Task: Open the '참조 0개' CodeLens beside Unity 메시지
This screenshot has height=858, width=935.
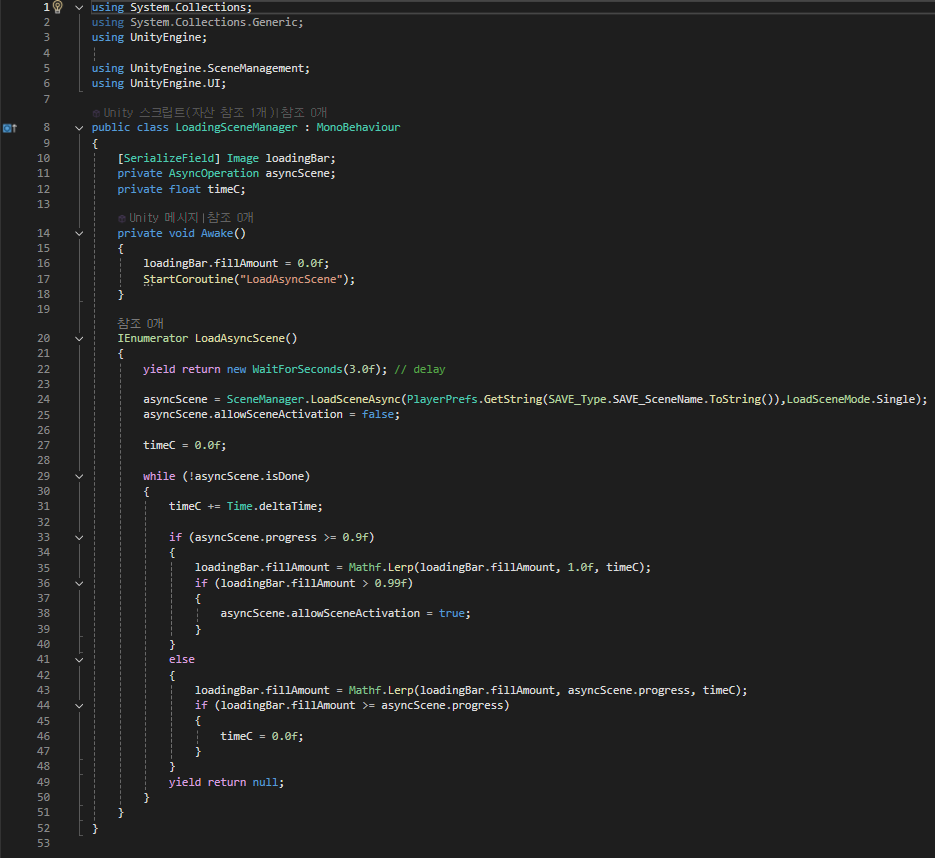Action: [230, 218]
